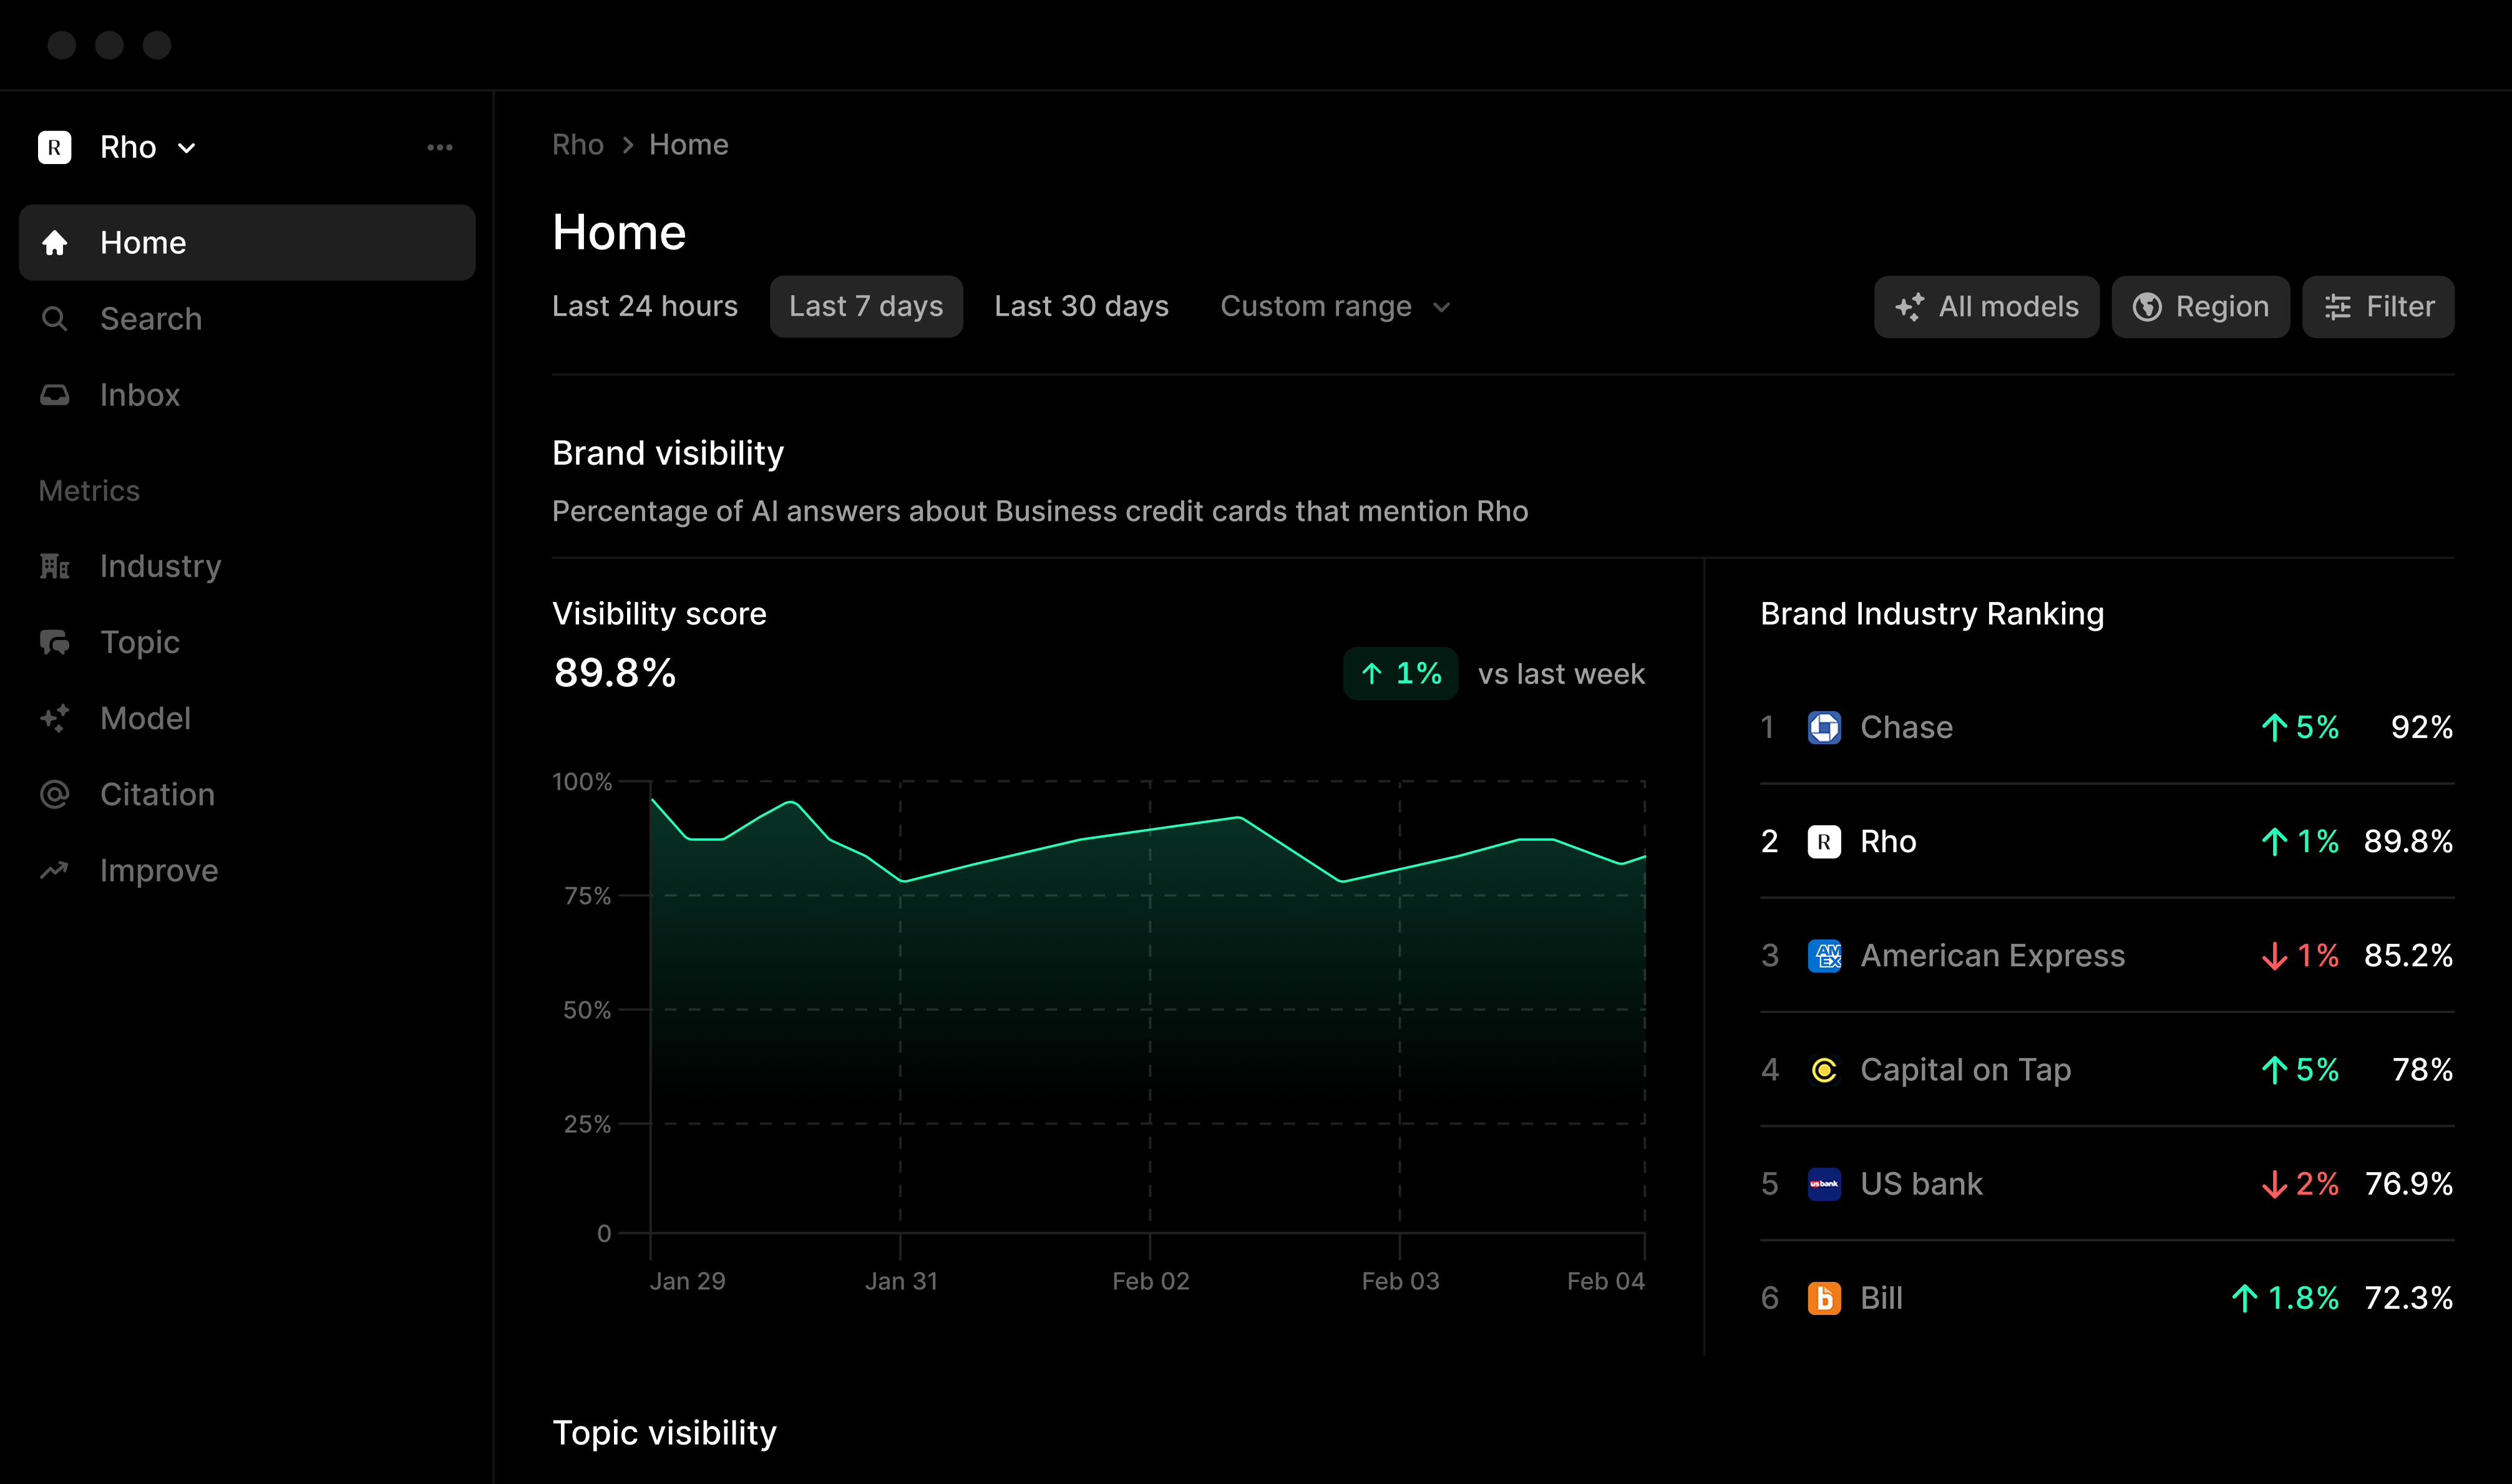Click Home in the left sidebar
Screen dimensions: 2512x1484
(143, 242)
